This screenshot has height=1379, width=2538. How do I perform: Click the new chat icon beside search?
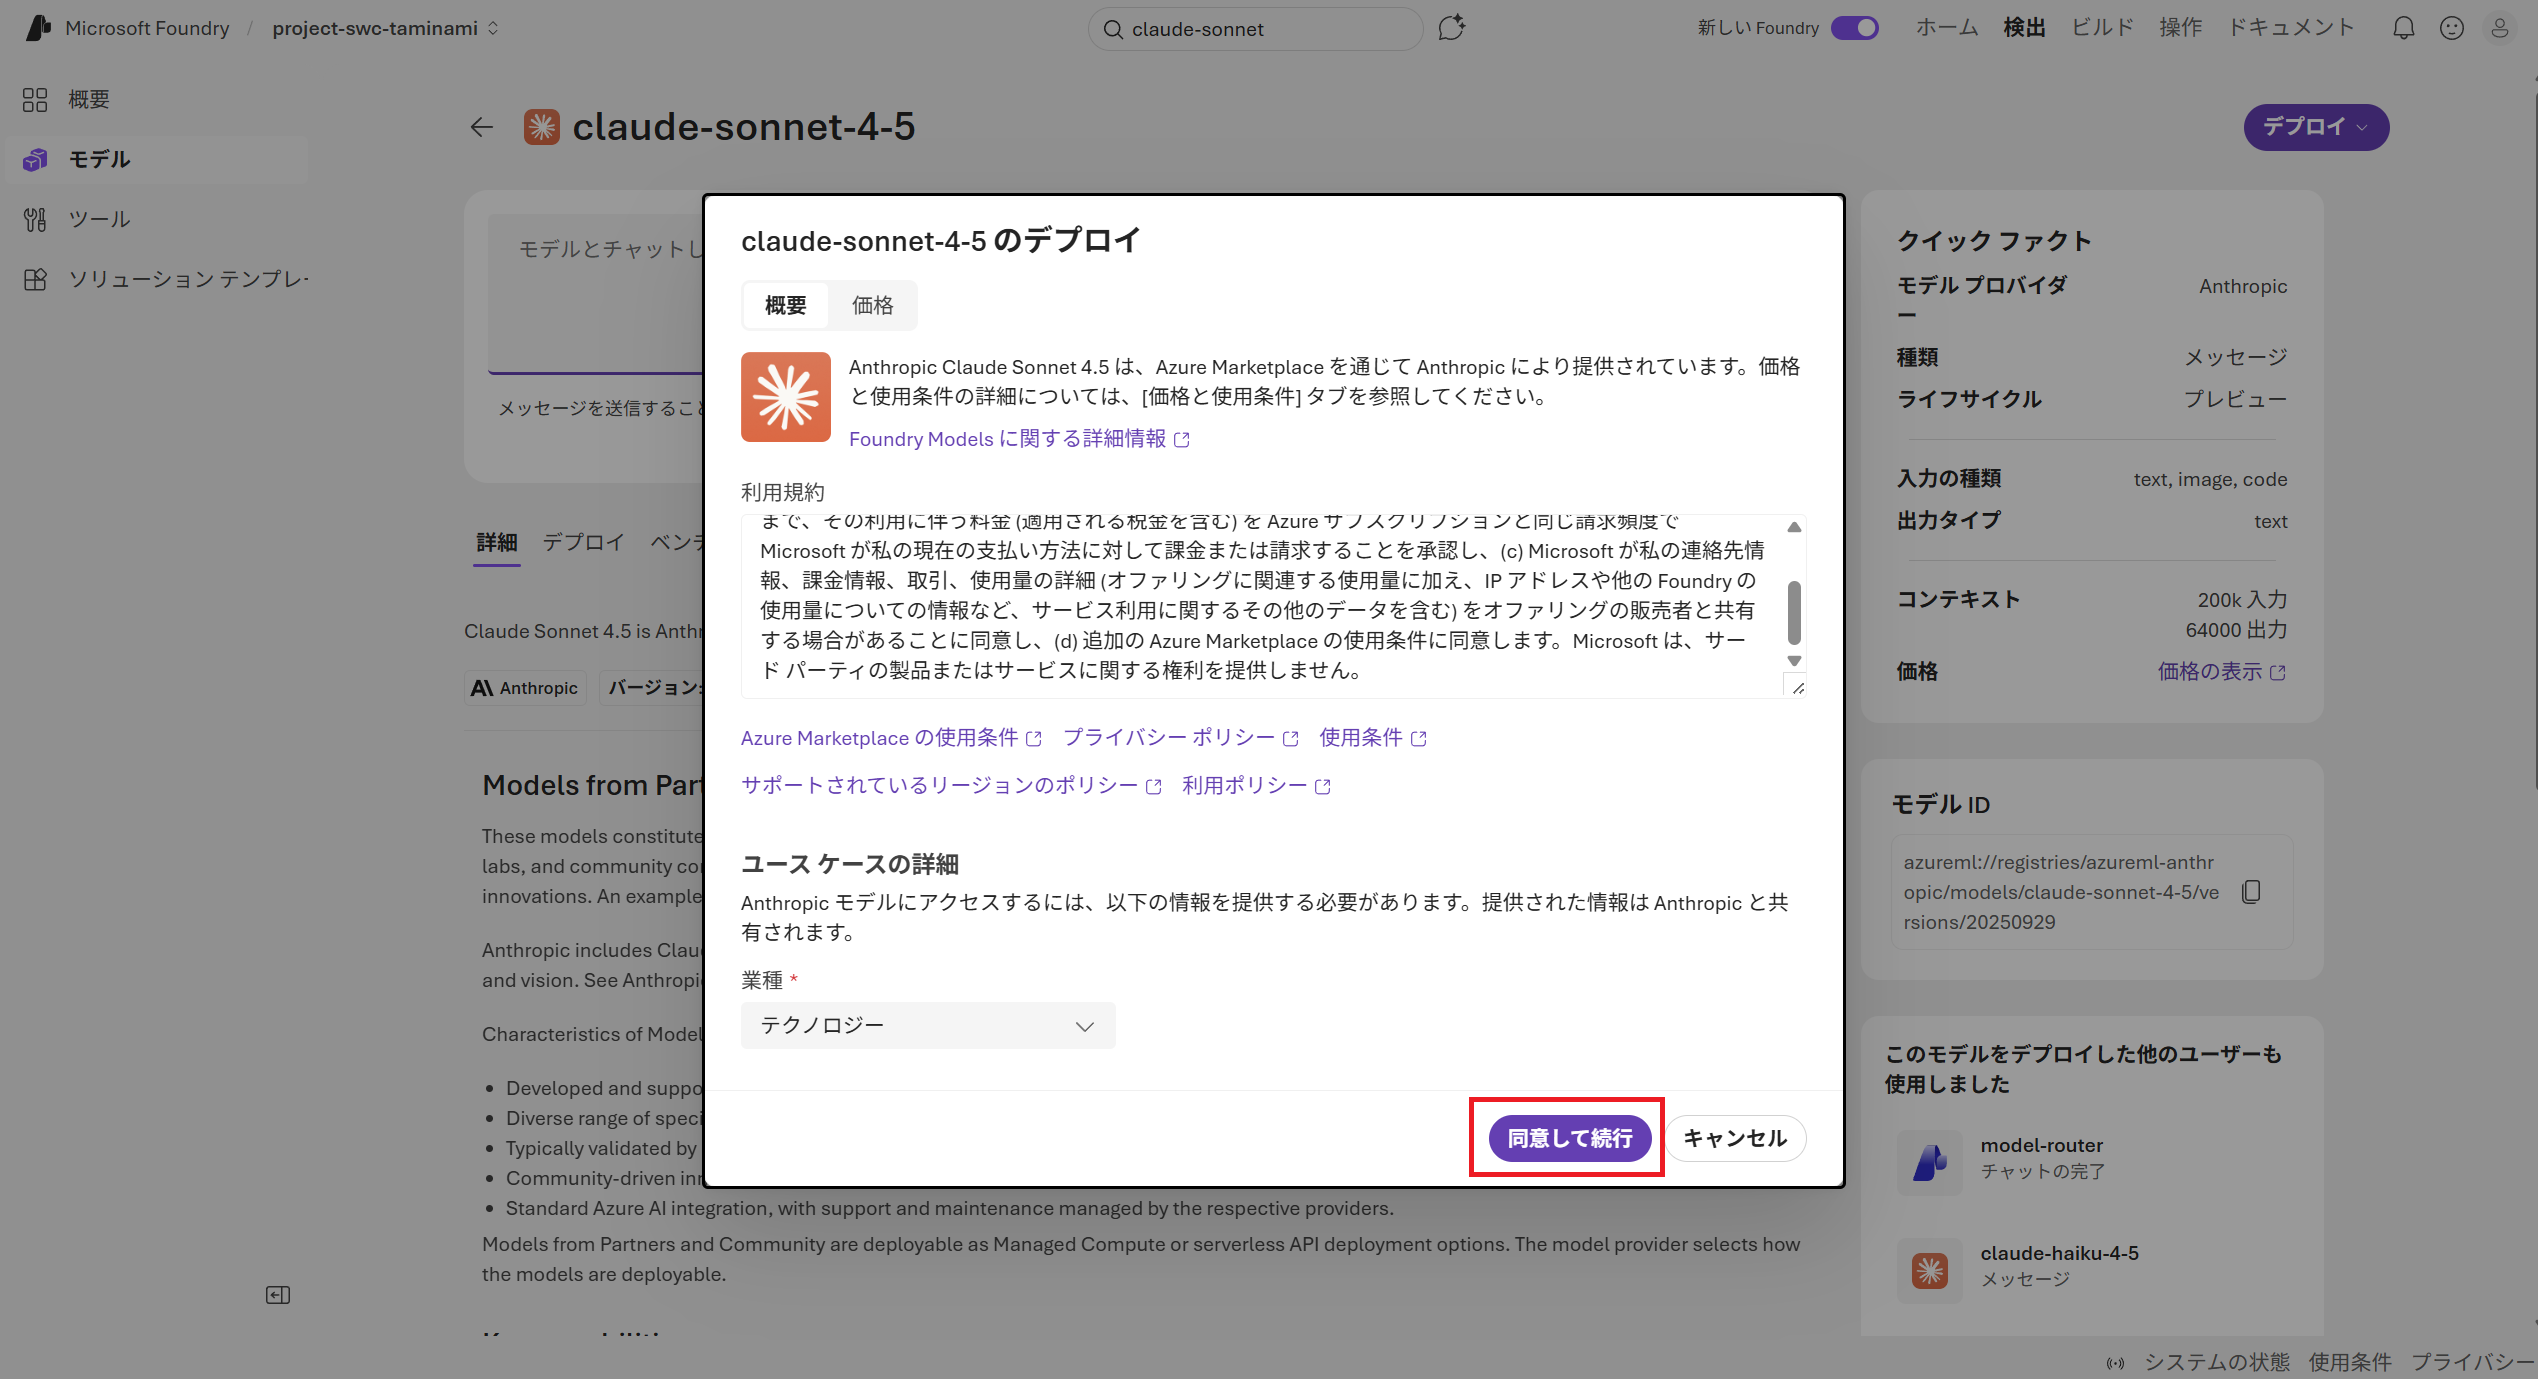pyautogui.click(x=1451, y=28)
